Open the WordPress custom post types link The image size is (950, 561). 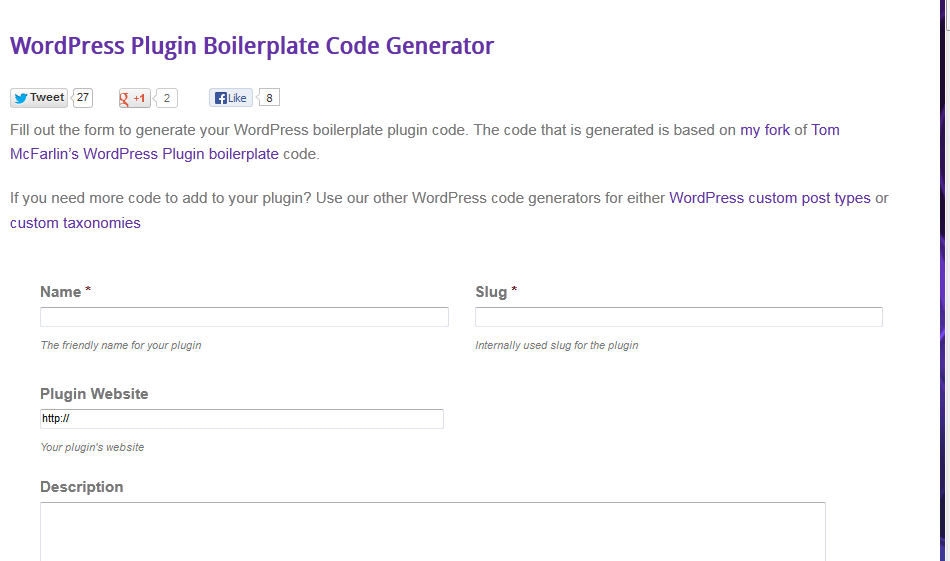coord(769,198)
